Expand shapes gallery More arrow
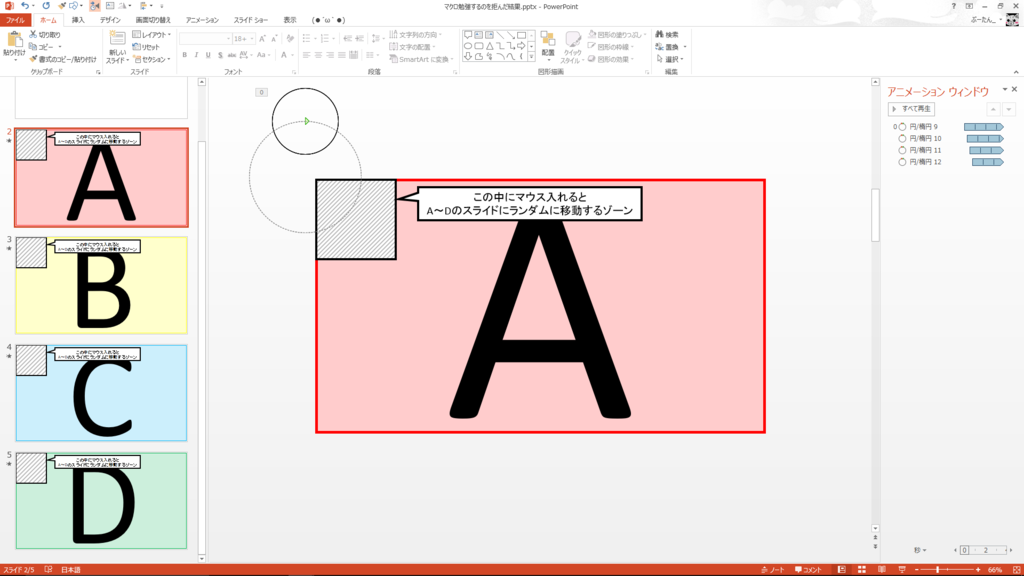This screenshot has width=1024, height=576. tap(532, 57)
